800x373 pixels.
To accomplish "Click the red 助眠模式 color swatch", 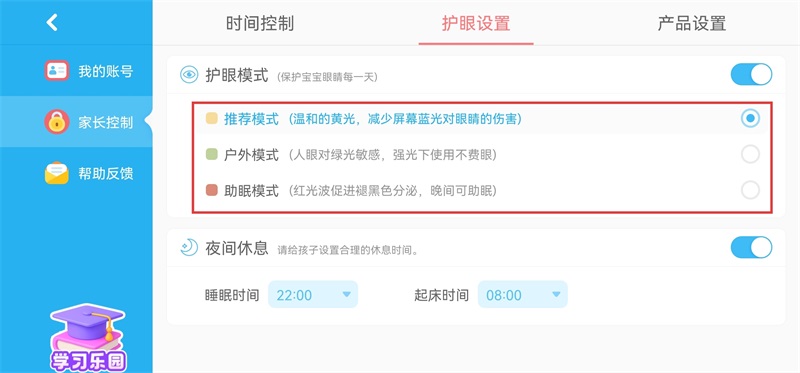I will [211, 191].
